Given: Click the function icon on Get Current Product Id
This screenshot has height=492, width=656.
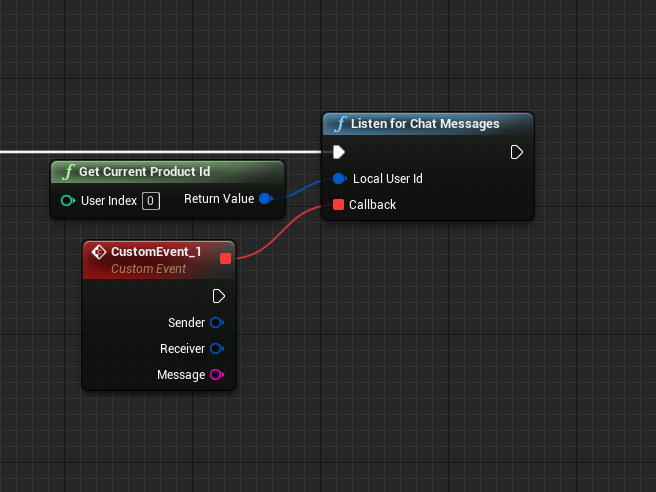Looking at the screenshot, I should click(x=68, y=172).
